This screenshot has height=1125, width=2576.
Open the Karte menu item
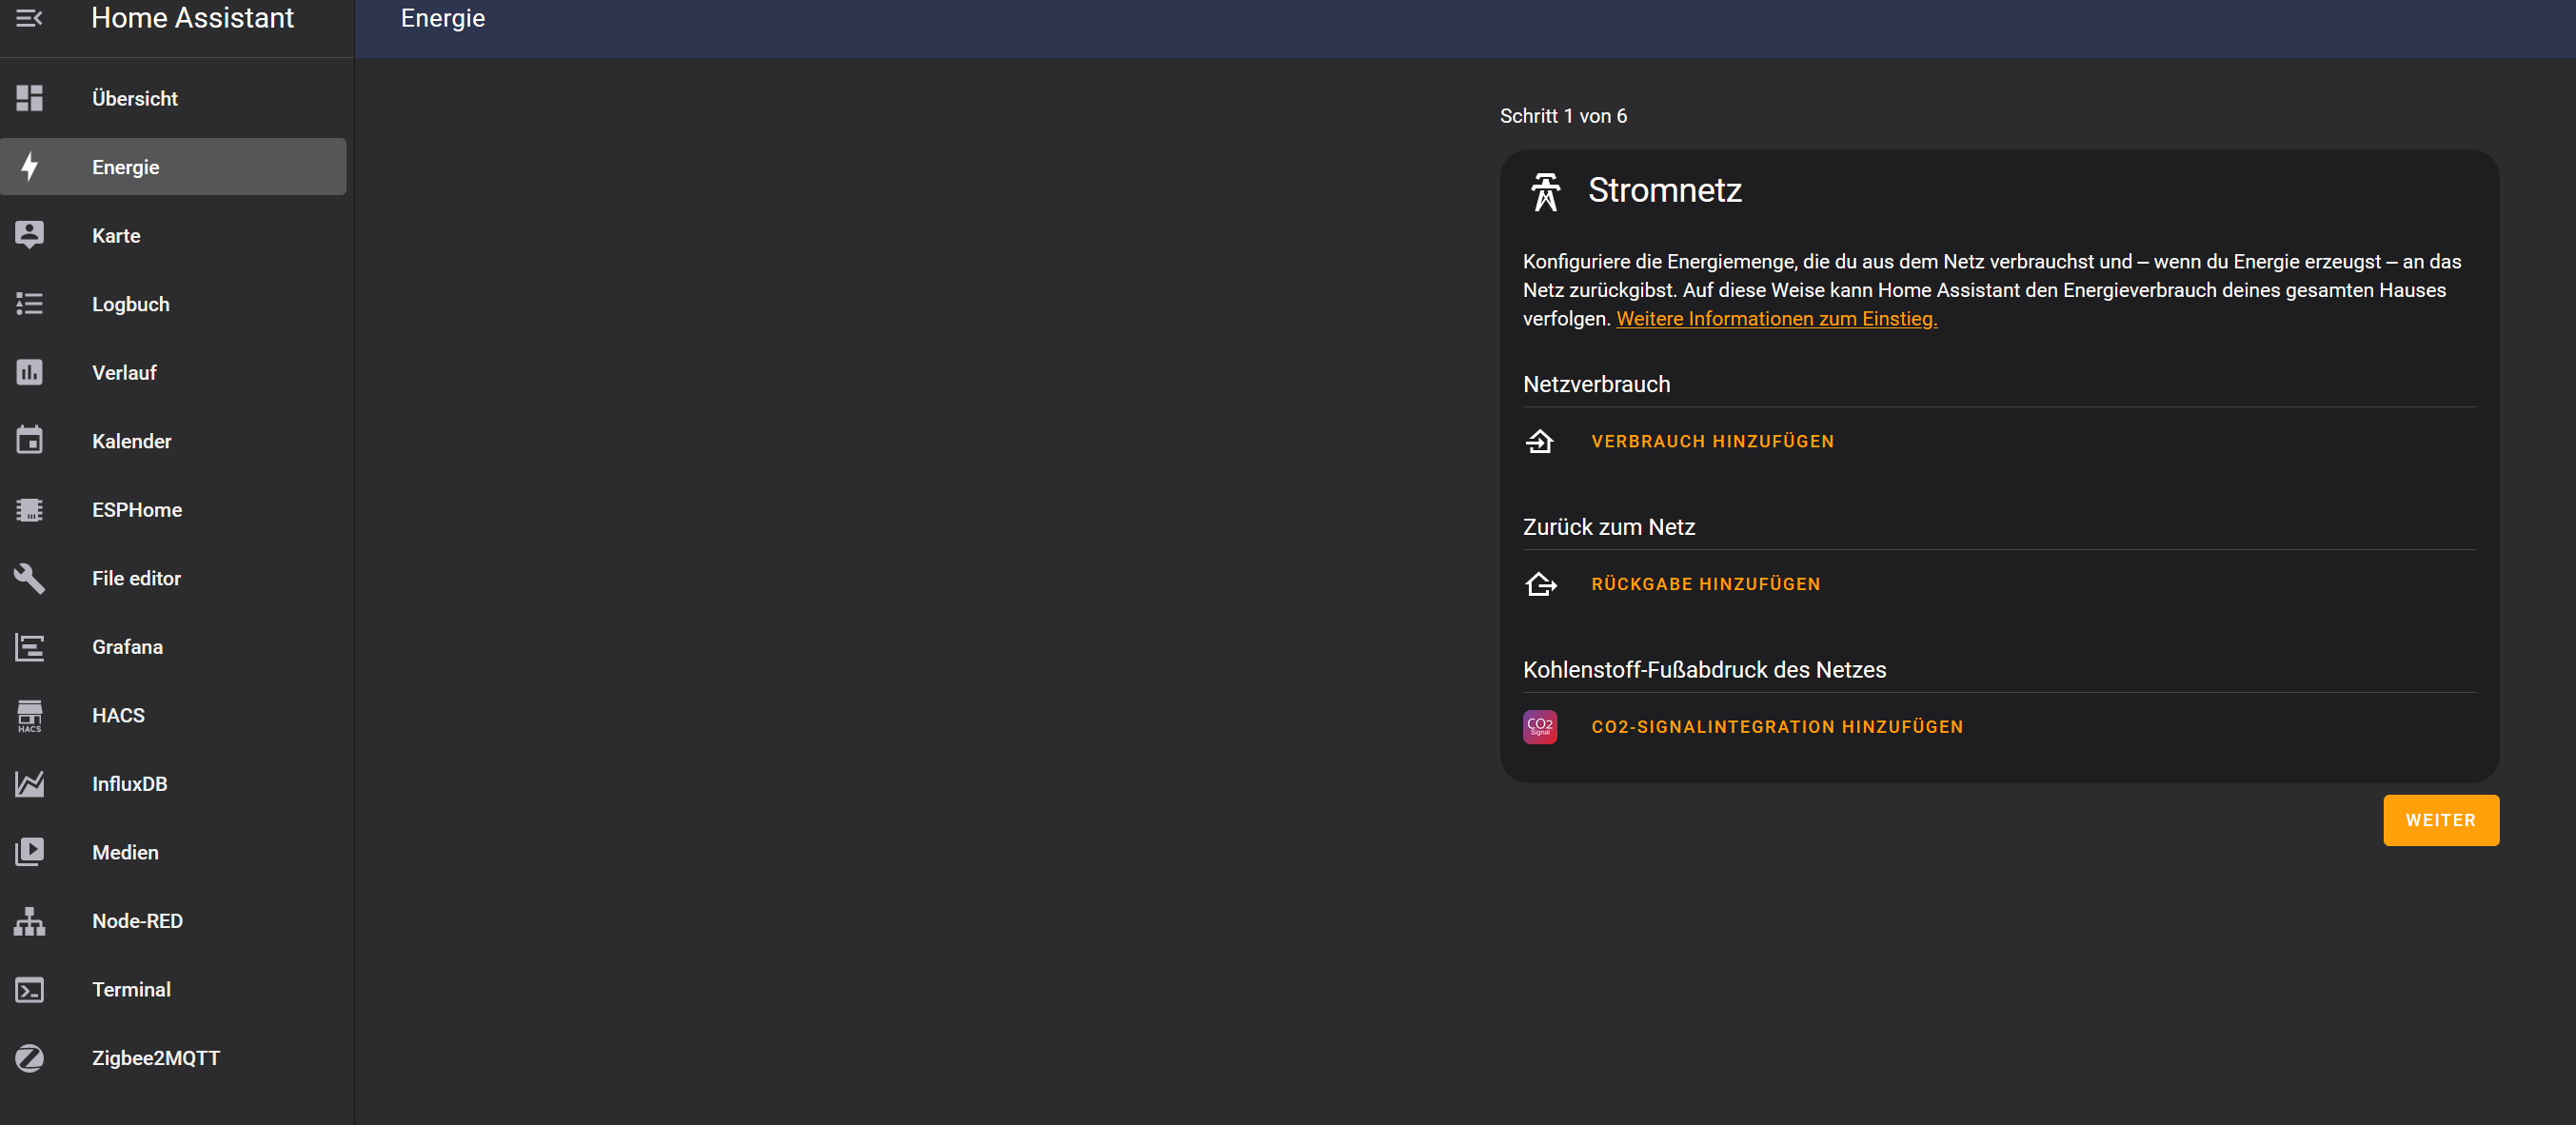point(116,236)
